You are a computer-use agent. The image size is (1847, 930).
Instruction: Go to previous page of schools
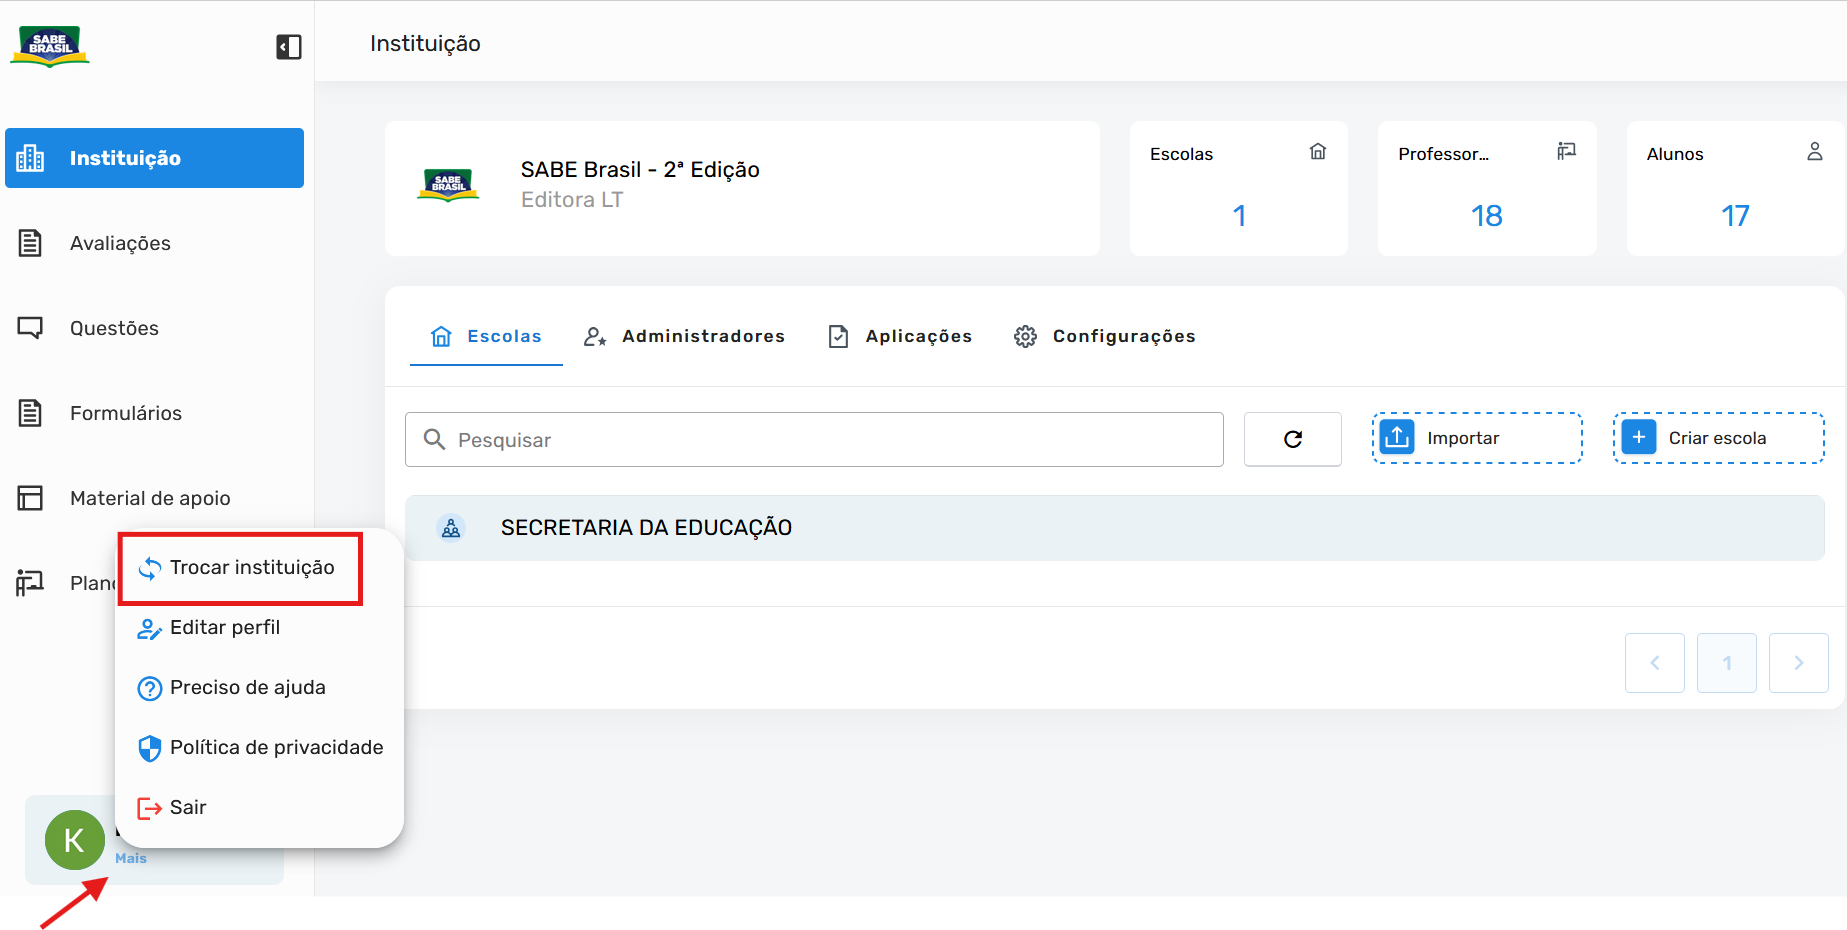tap(1655, 663)
